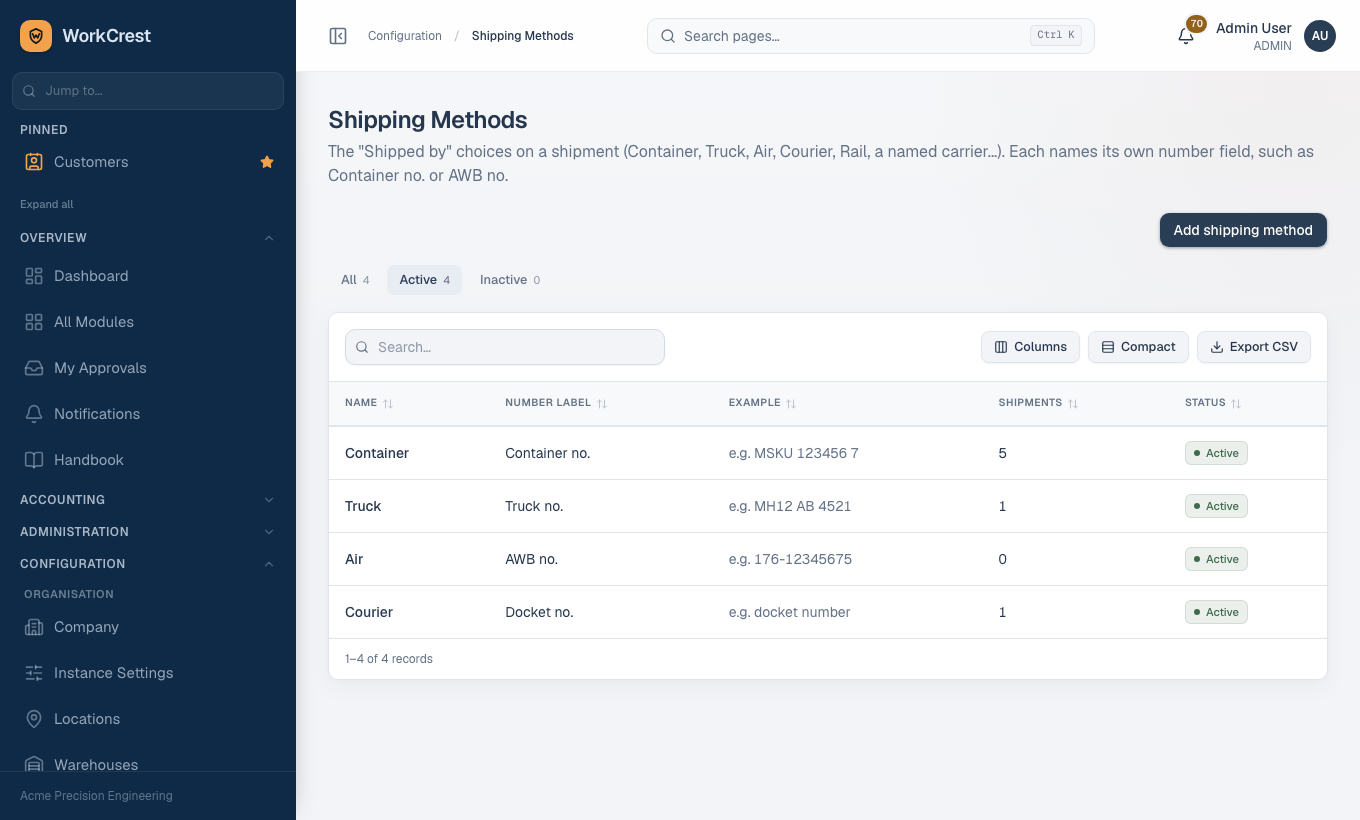Sort by Shipments column arrows
Screen dimensions: 1360x820
1073,403
